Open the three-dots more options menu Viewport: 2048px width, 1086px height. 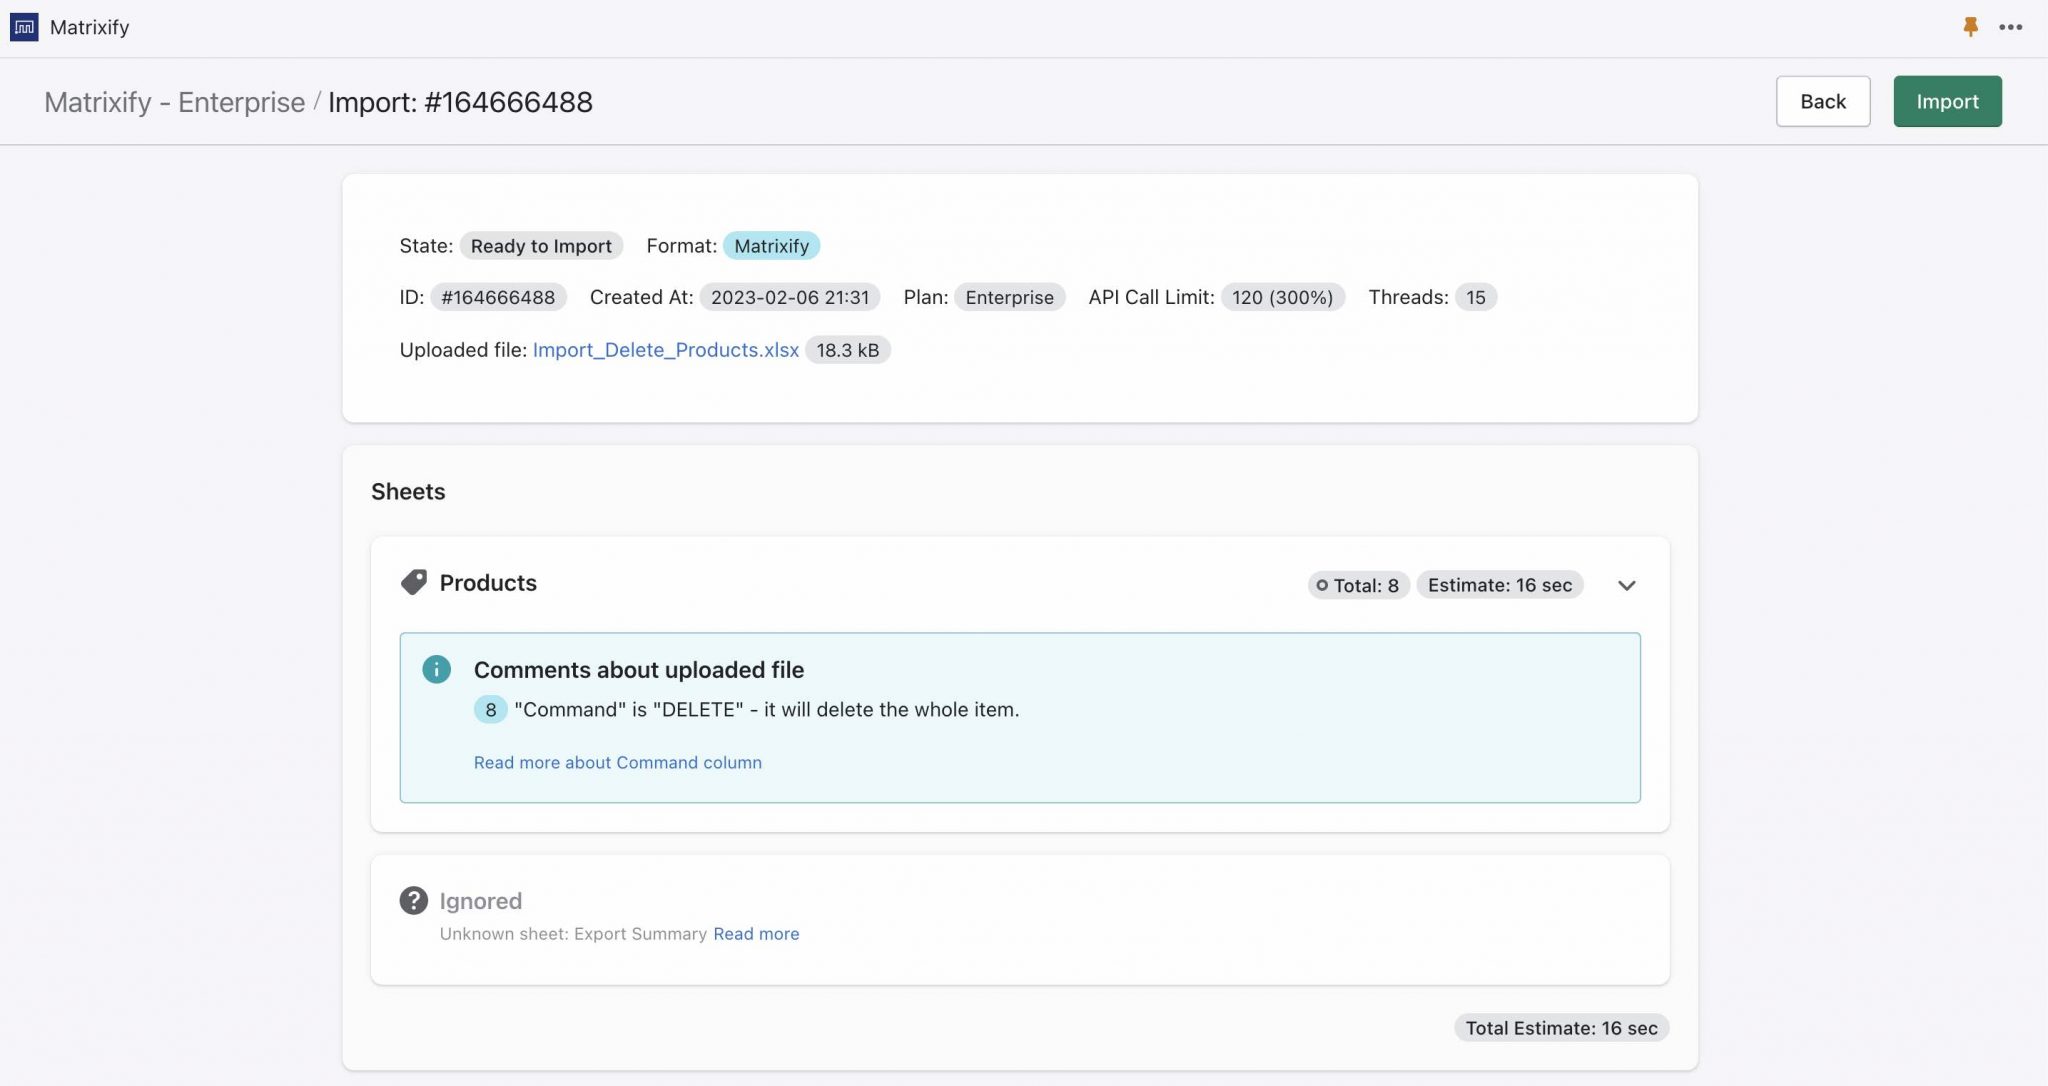(x=2010, y=27)
